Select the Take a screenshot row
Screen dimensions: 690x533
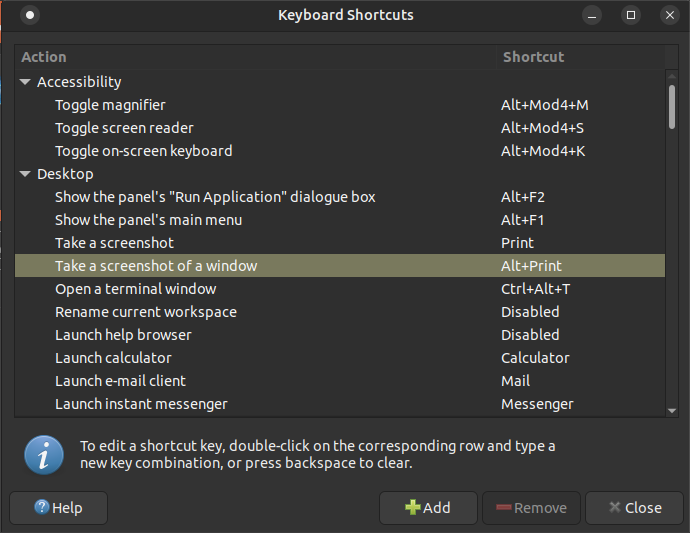point(114,243)
